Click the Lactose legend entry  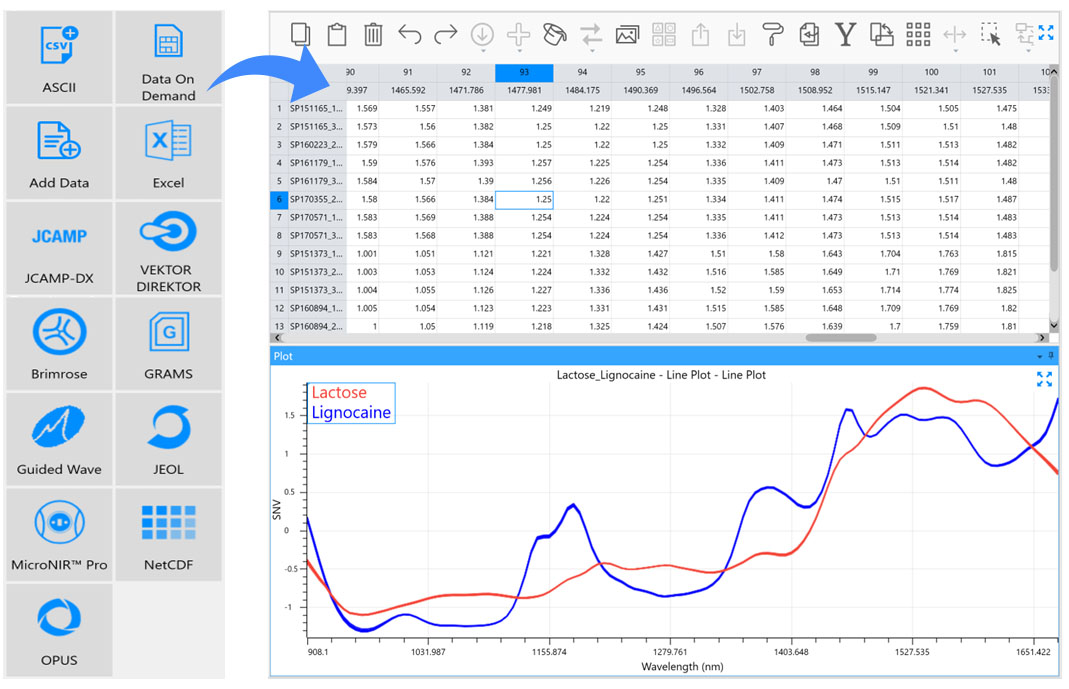339,393
